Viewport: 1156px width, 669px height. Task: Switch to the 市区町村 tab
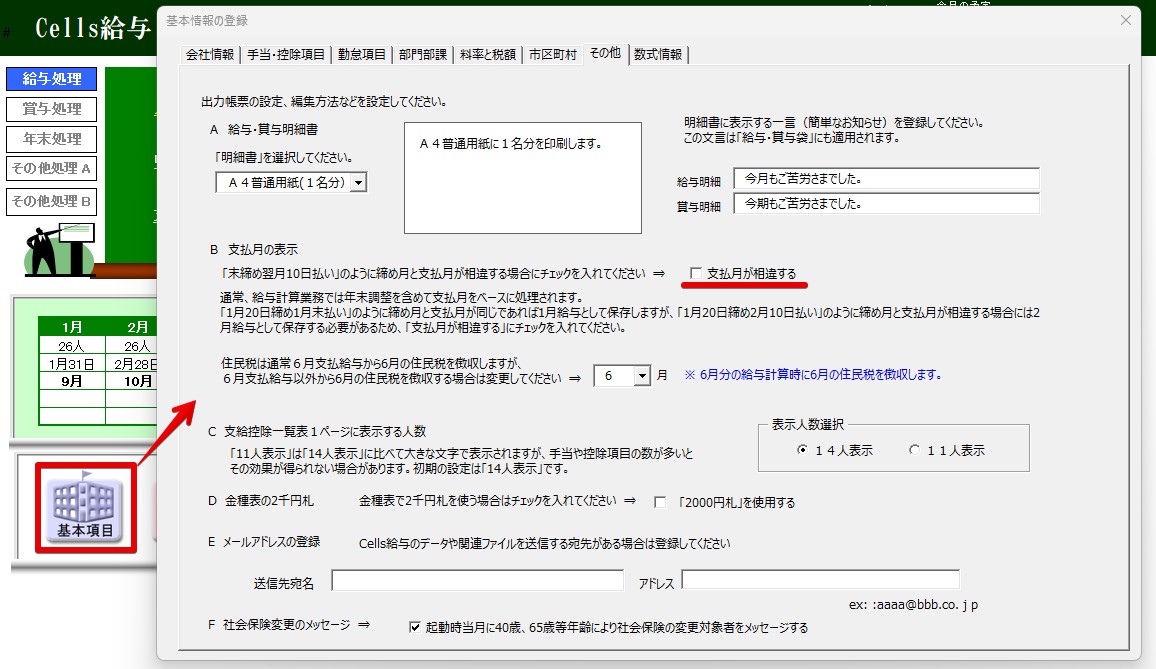[552, 55]
